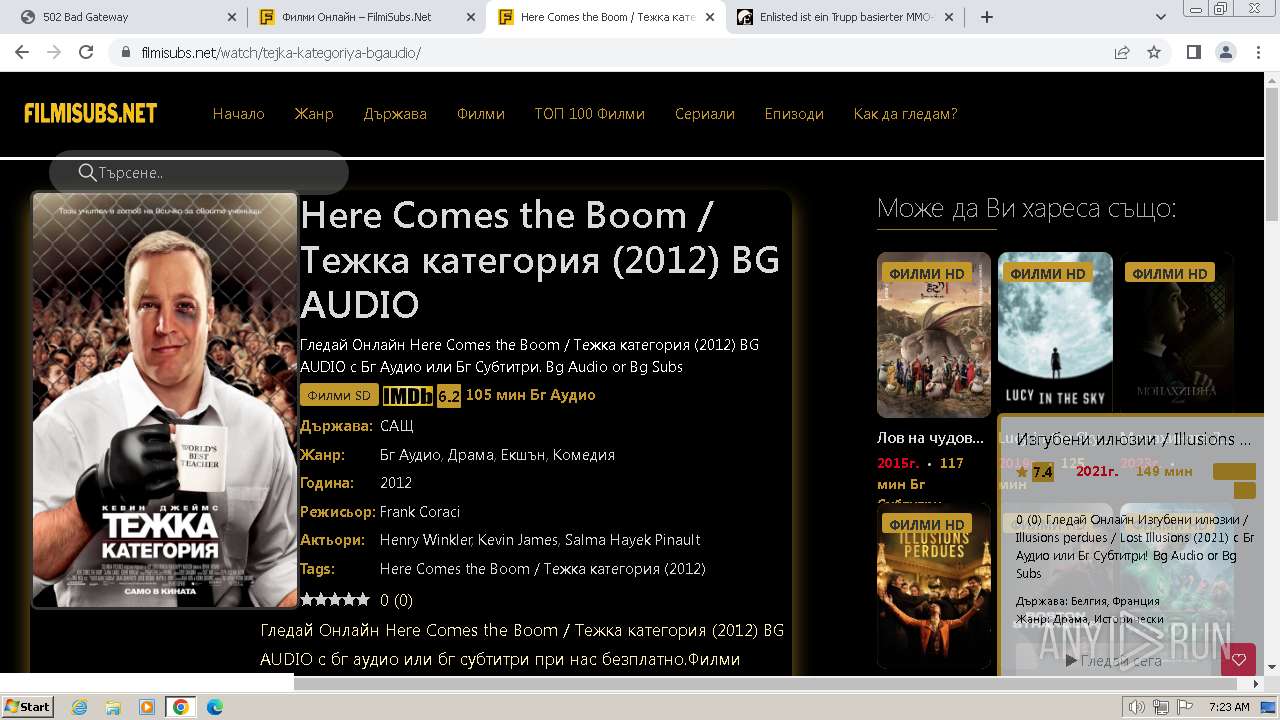Open the Сериали menu item
Image resolution: width=1280 pixels, height=720 pixels.
pyautogui.click(x=705, y=114)
